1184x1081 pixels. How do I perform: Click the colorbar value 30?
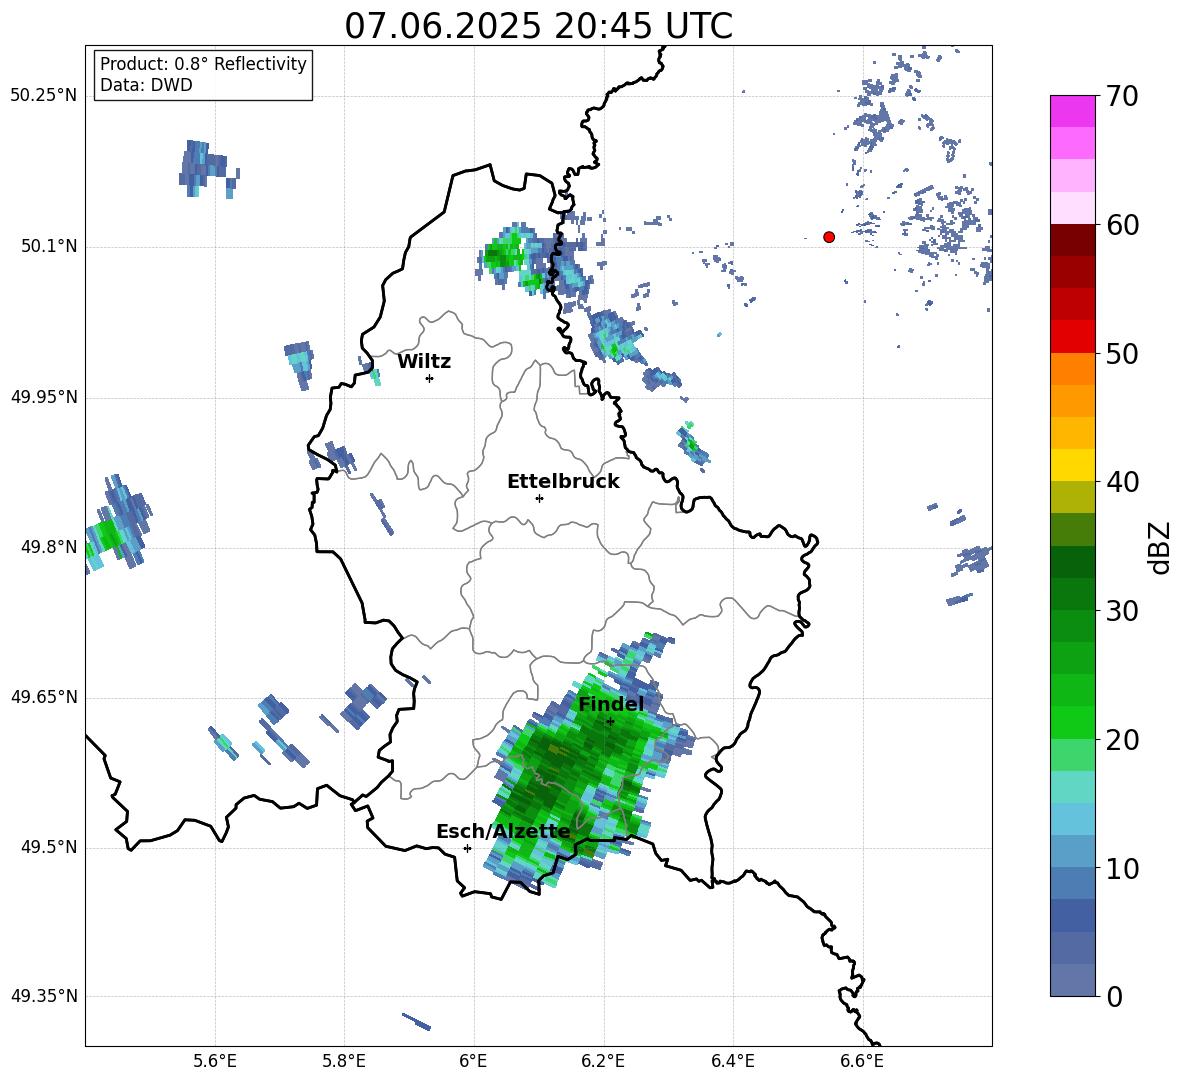click(1122, 611)
